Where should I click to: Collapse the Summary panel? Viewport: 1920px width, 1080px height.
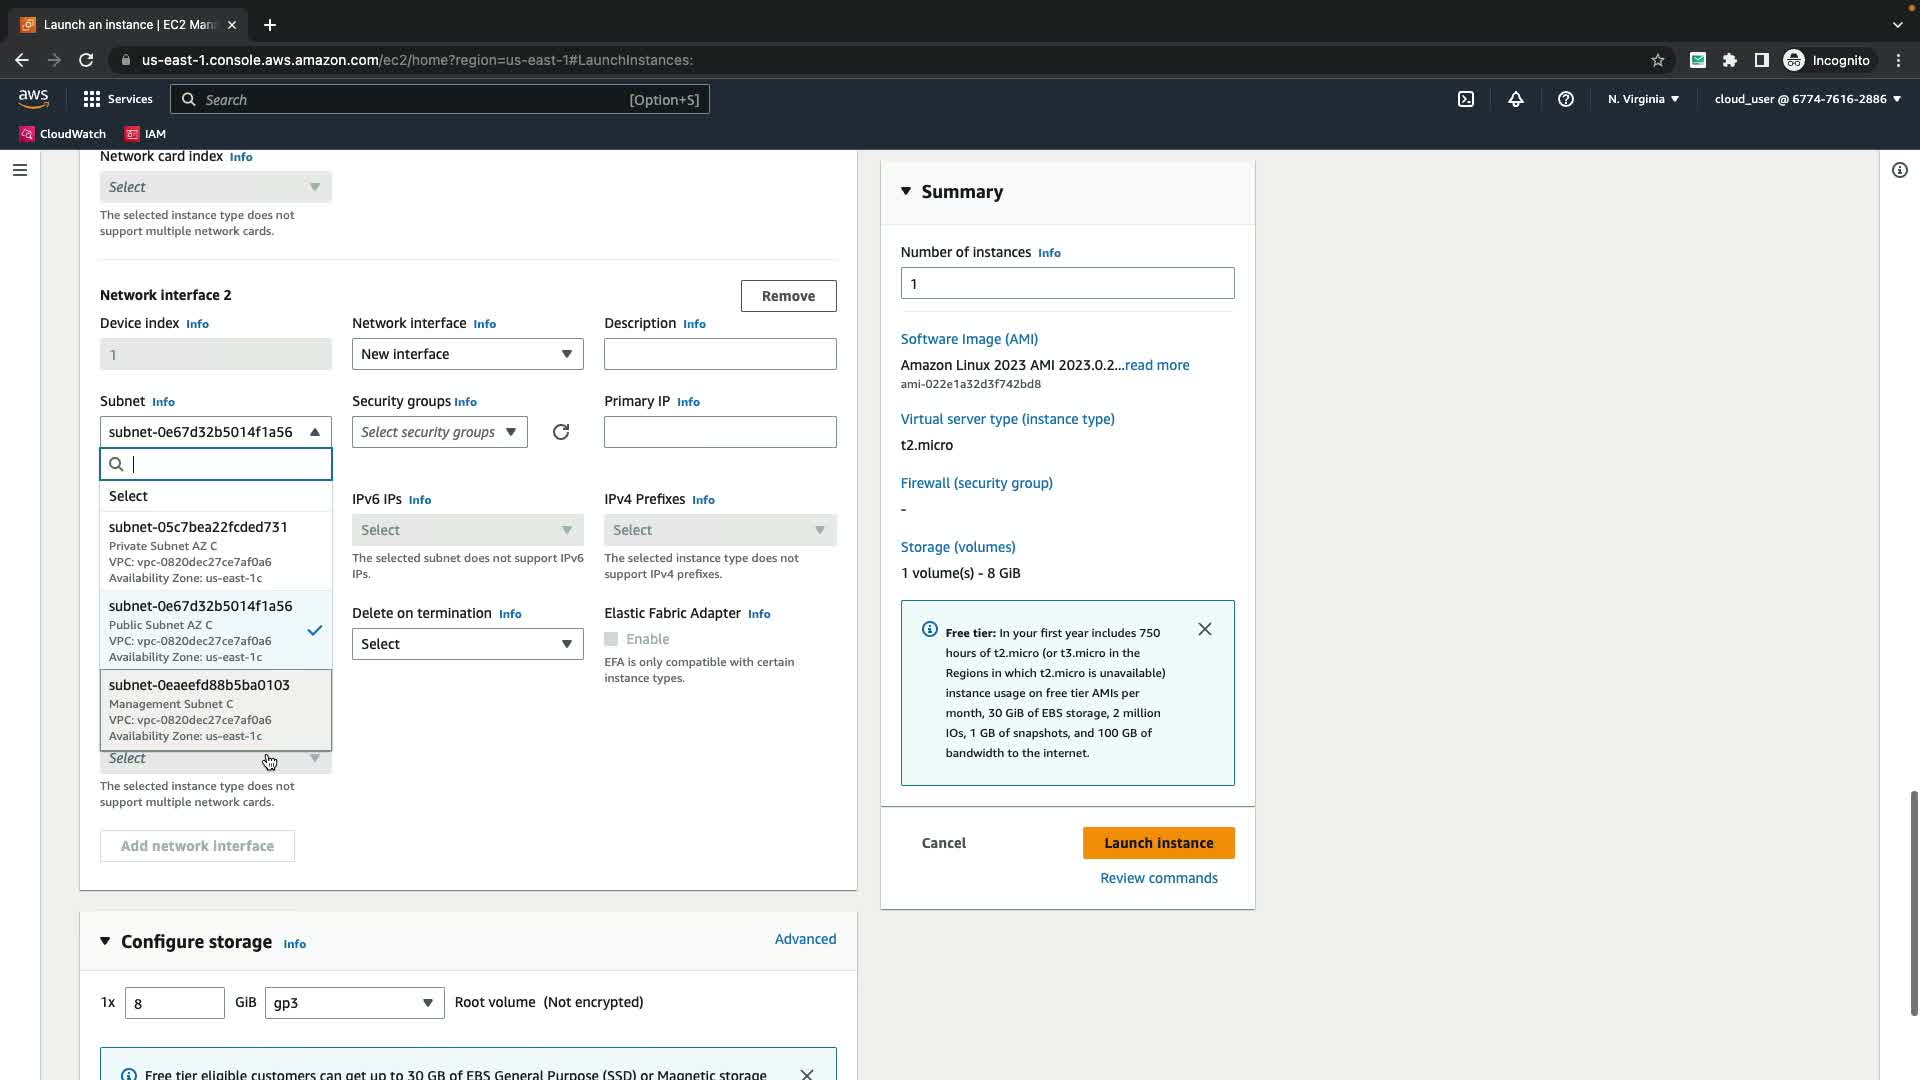(906, 191)
